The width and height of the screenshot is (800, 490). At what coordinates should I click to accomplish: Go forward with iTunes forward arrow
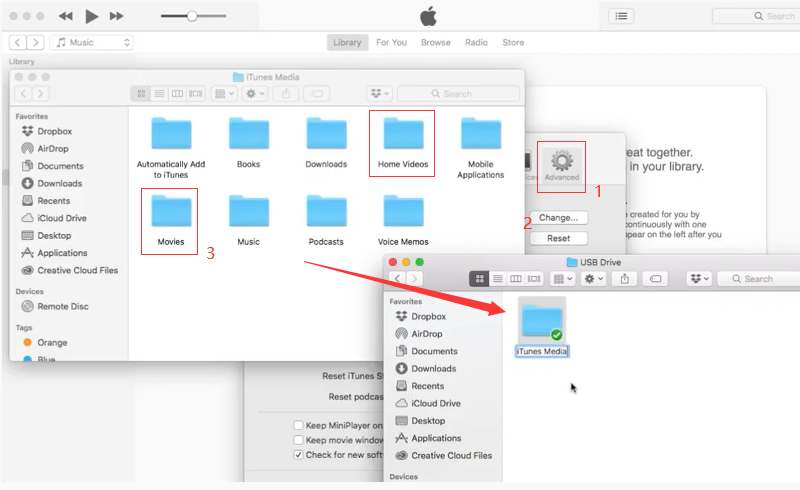point(35,42)
